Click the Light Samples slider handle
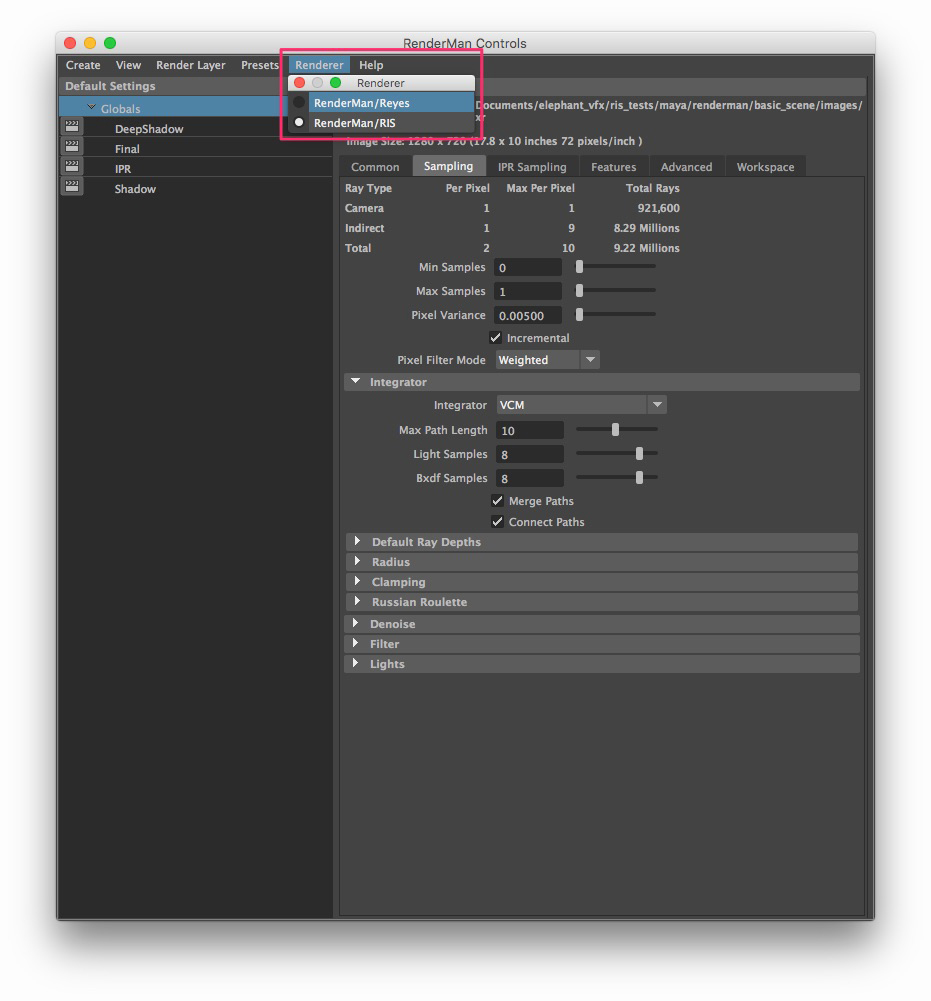Image resolution: width=931 pixels, height=1001 pixels. pos(639,453)
